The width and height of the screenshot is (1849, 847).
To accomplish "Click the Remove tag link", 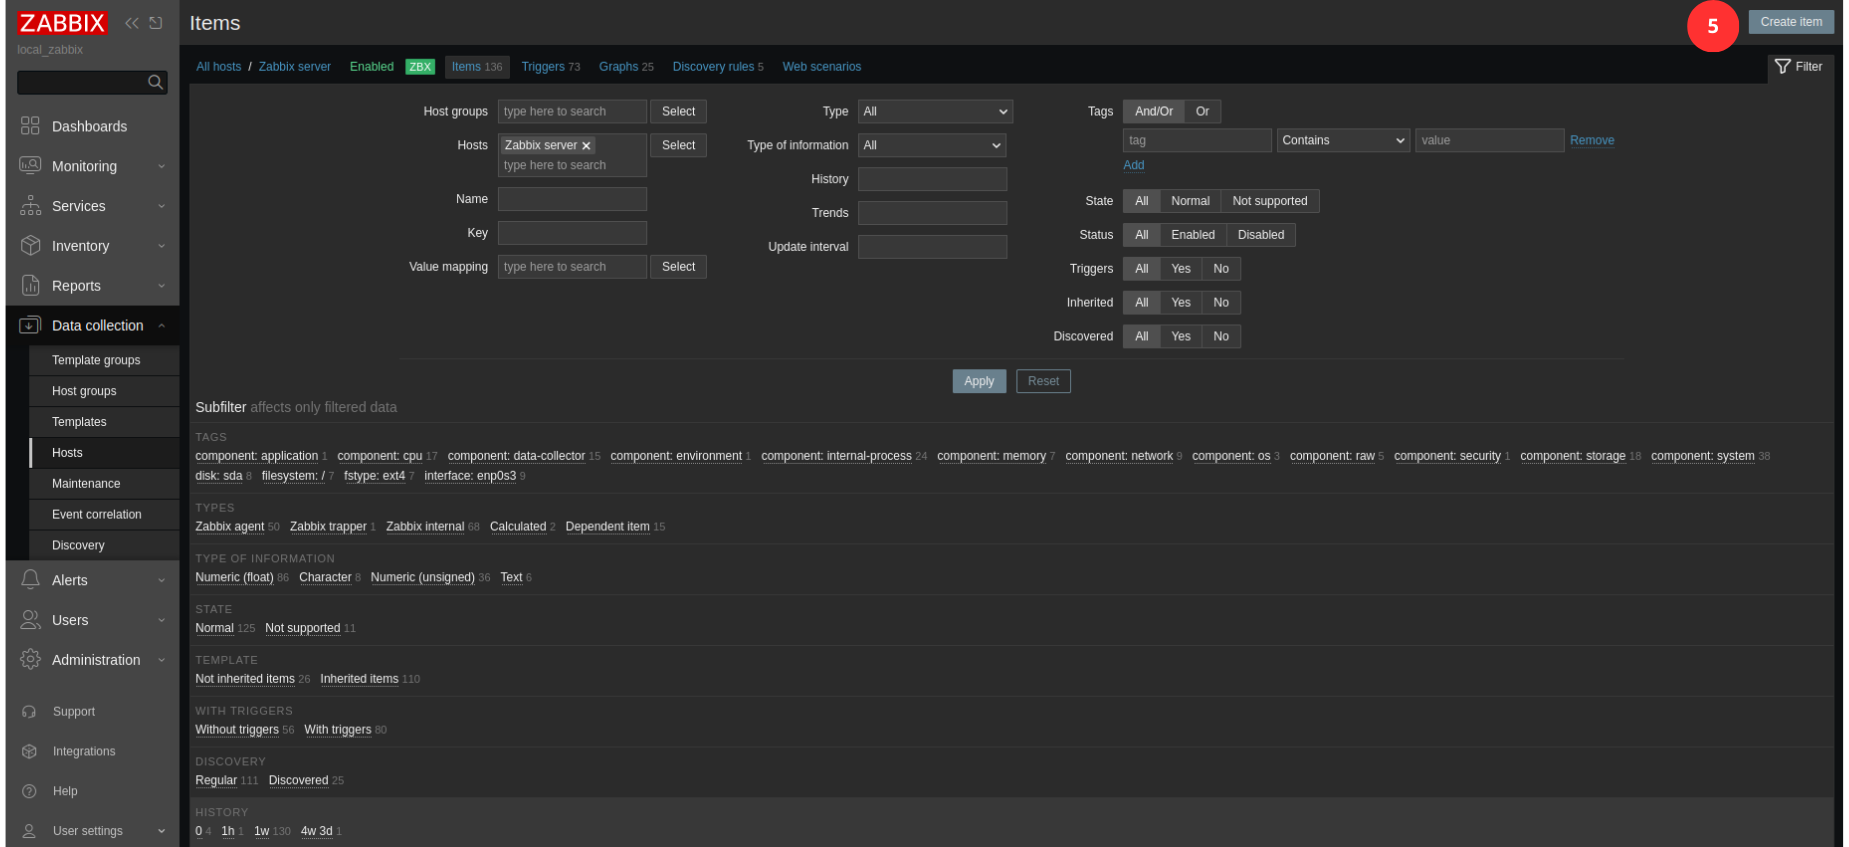I will pyautogui.click(x=1591, y=141).
